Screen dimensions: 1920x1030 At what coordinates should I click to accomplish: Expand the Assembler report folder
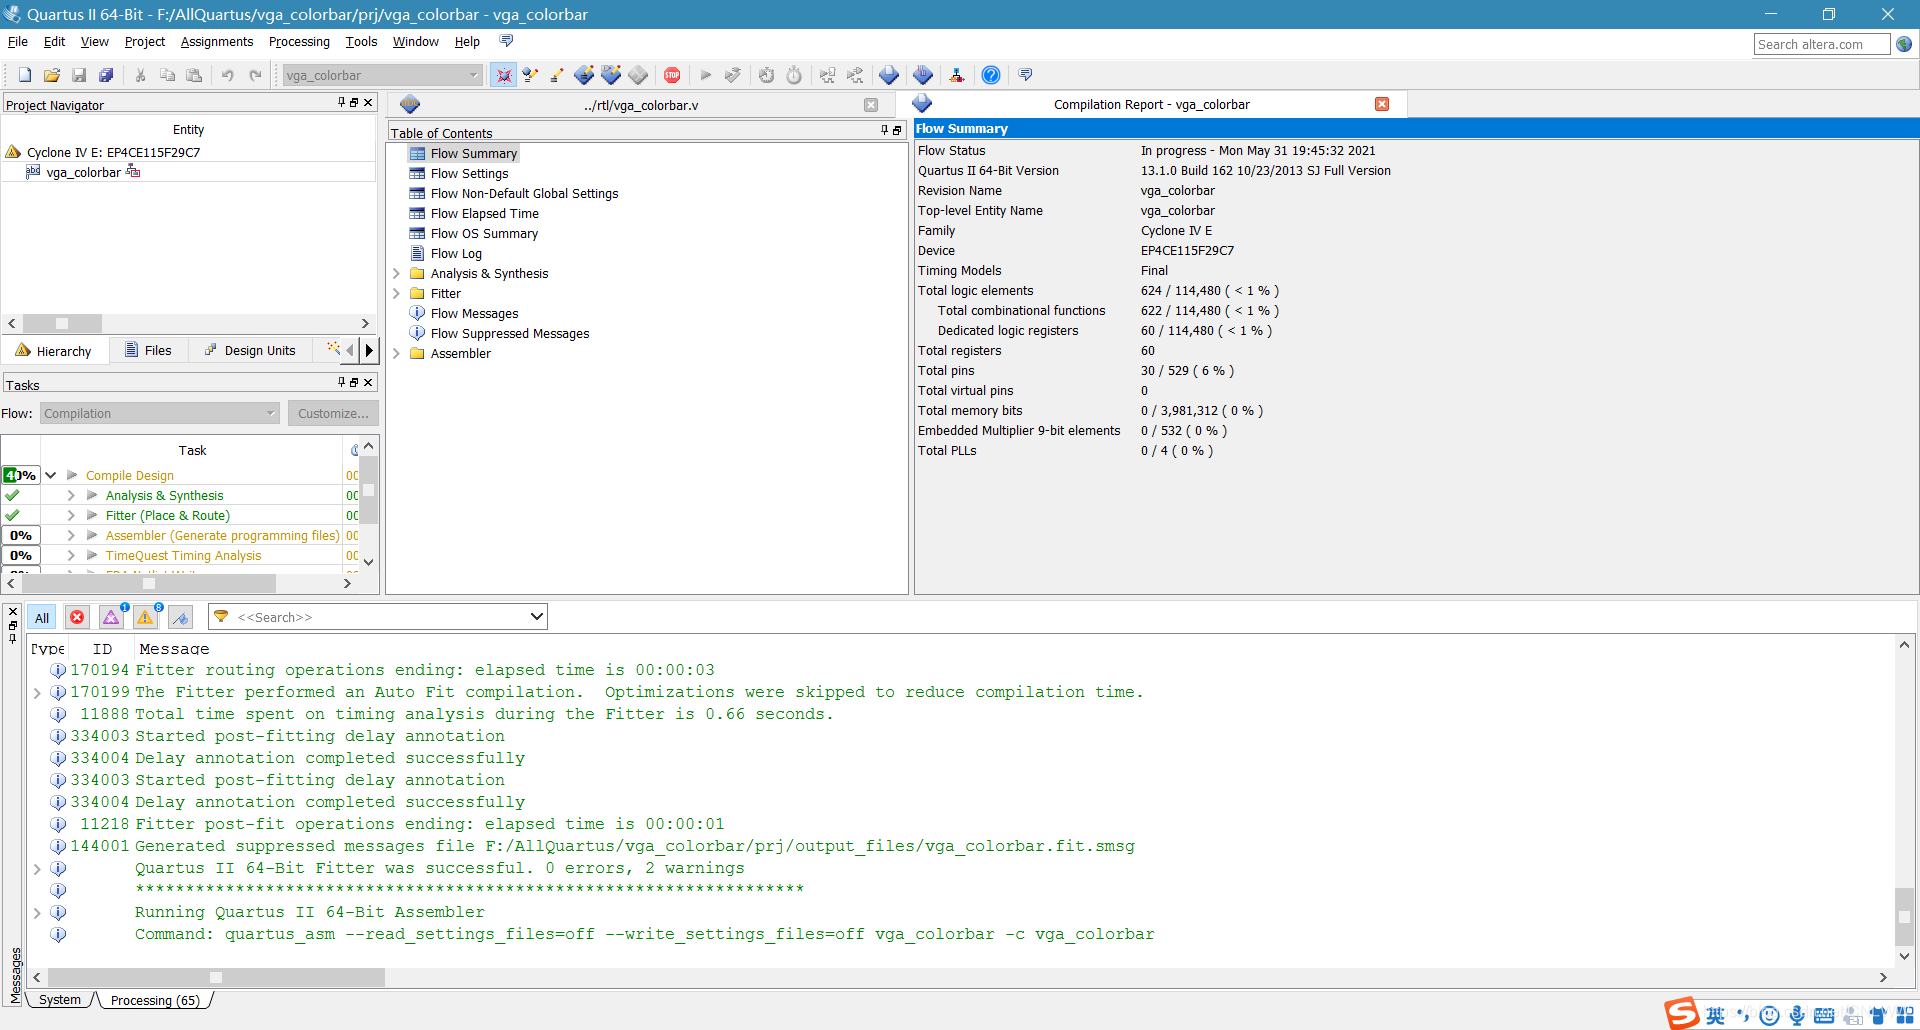[x=396, y=353]
